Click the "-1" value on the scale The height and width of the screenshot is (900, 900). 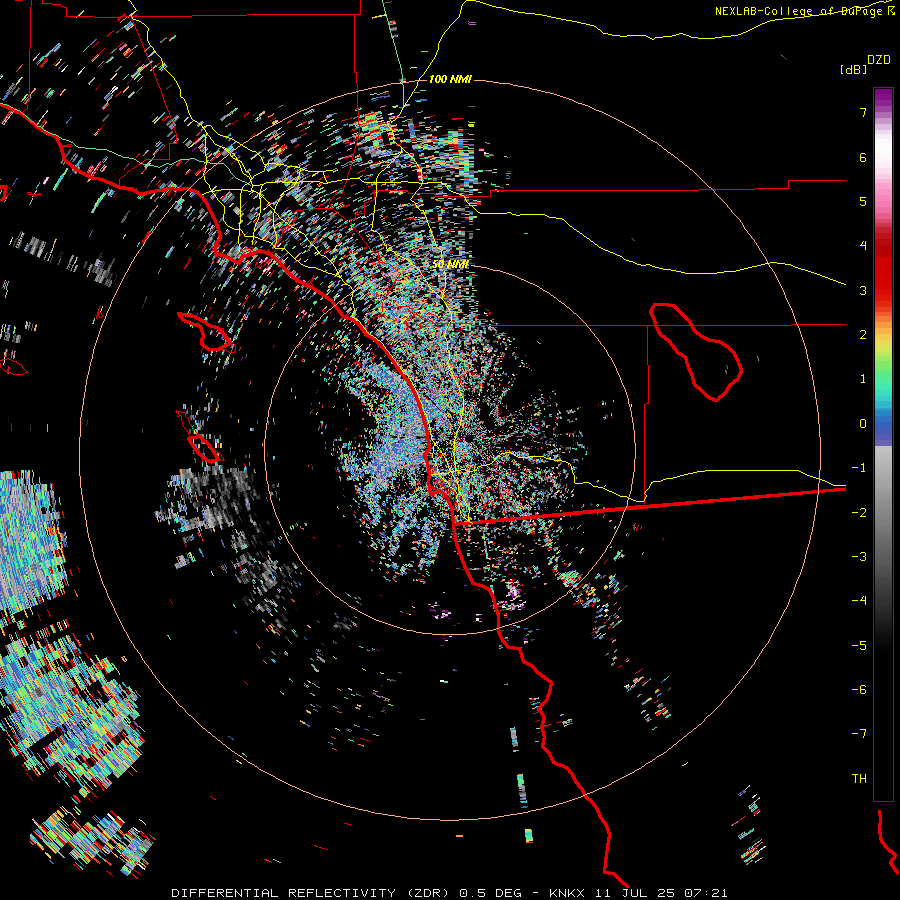(859, 468)
